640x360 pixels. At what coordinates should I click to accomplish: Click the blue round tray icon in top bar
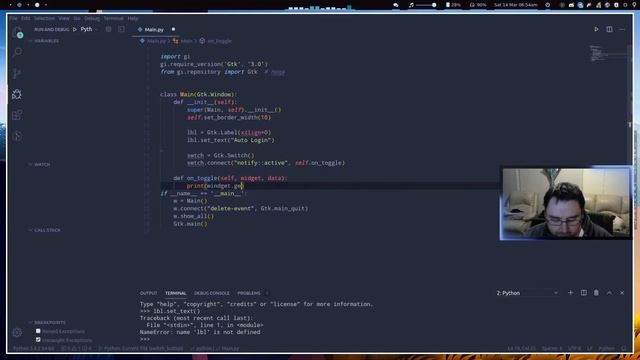[580, 5]
